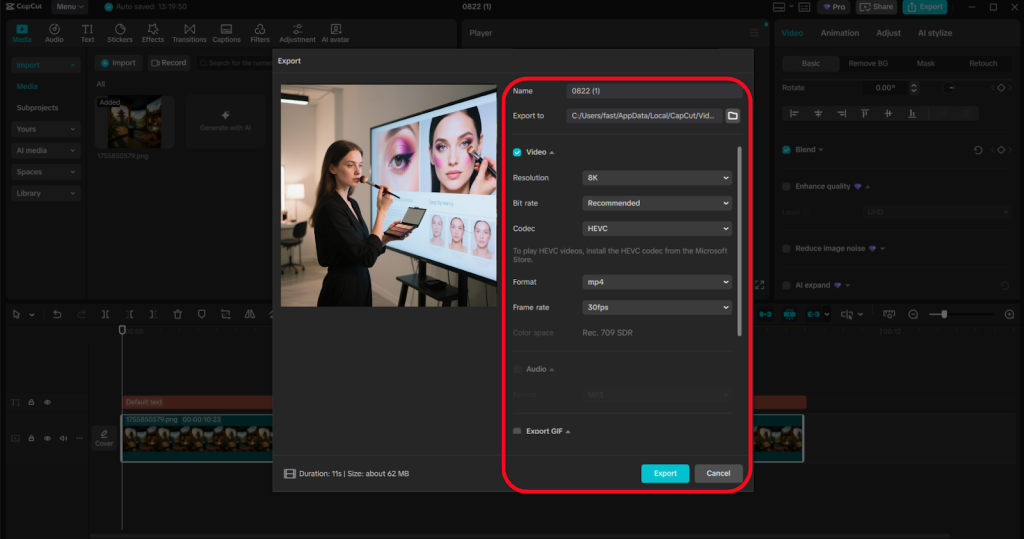Click the zoom in magnifier at timeline right end
This screenshot has height=539, width=1024.
coord(1009,314)
